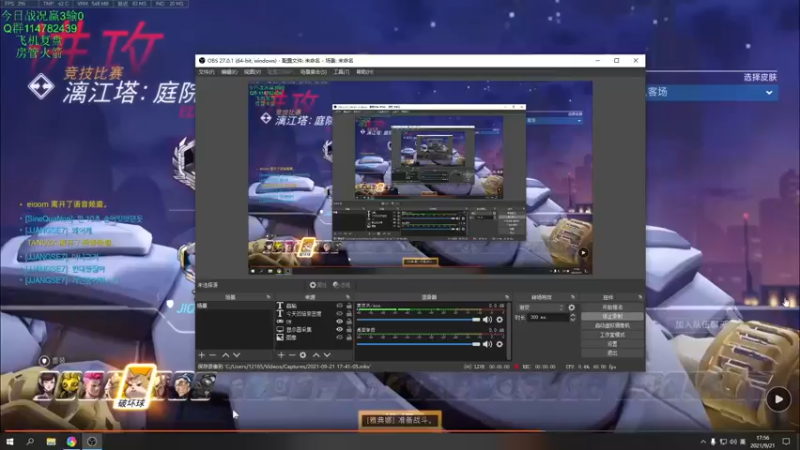Viewport: 800px width, 450px height.
Task: Select the 显示器采集 source row
Action: 314,330
